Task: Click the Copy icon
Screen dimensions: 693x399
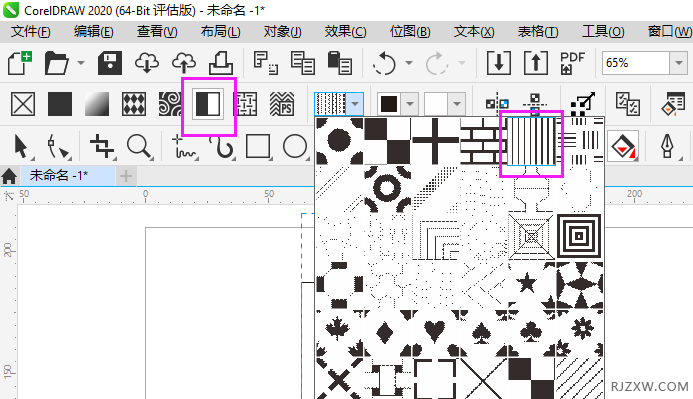Action: (x=303, y=63)
